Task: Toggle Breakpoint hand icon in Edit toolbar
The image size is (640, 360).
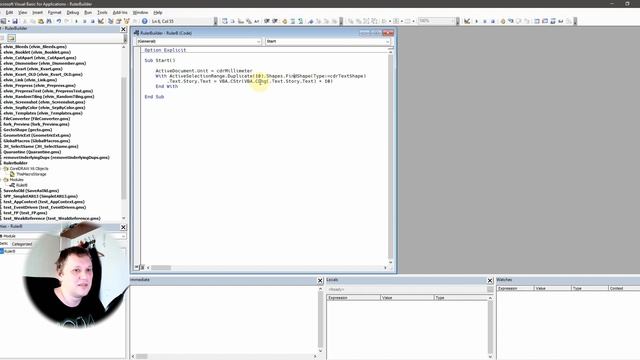Action: point(284,21)
